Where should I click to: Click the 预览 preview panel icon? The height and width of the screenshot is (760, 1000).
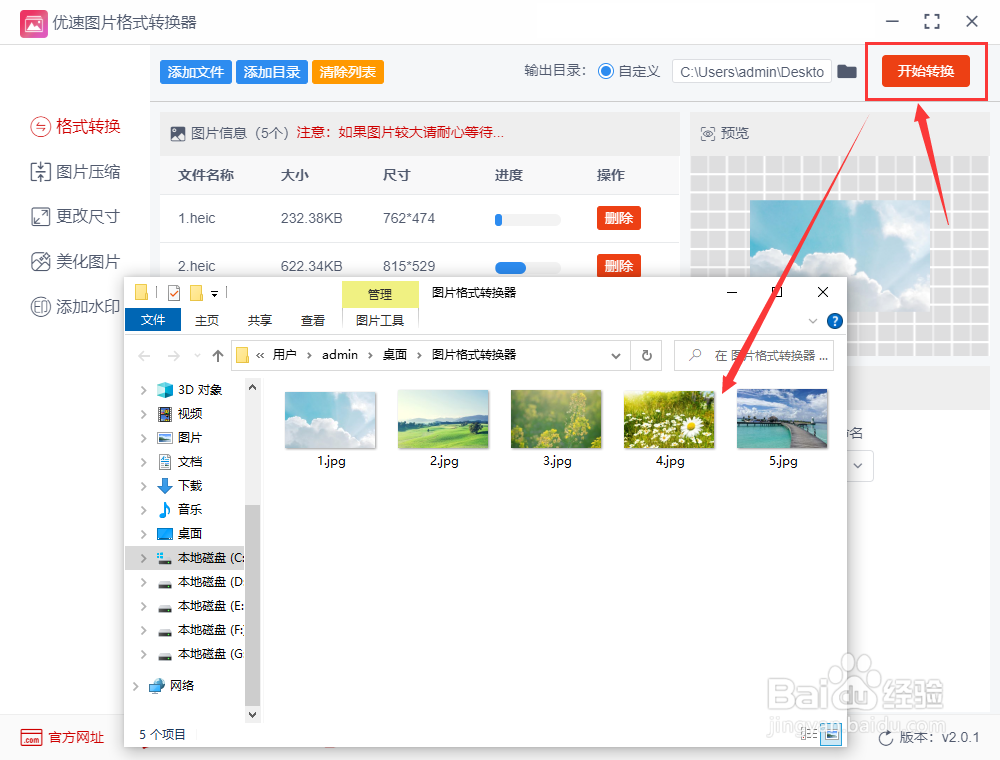coord(709,132)
